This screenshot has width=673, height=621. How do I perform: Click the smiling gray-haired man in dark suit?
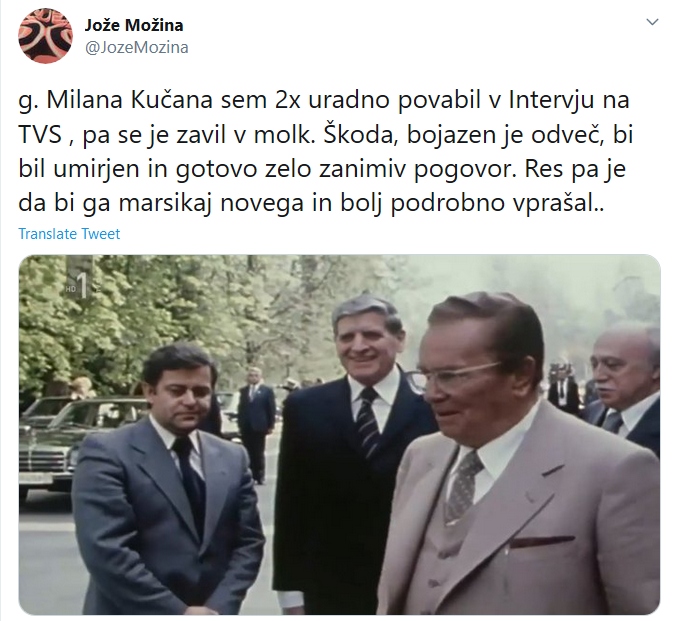click(356, 451)
